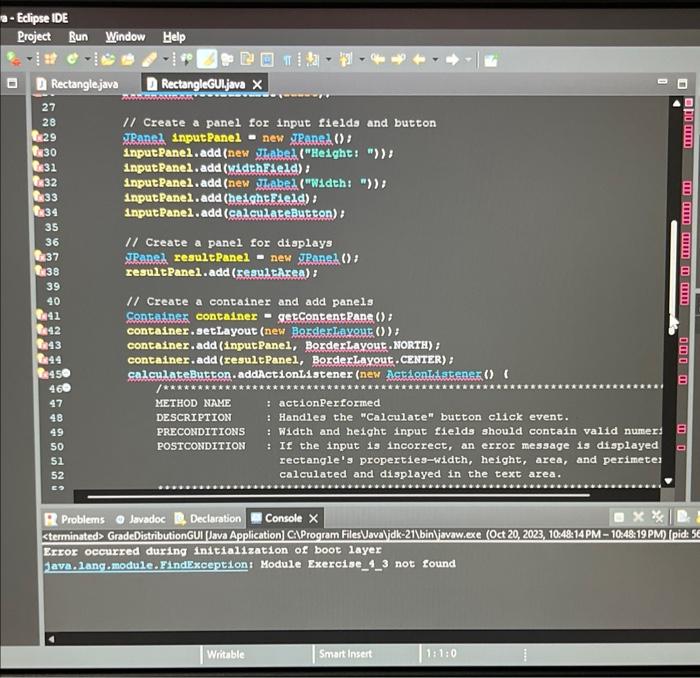Click the new Java class icon

click(72, 58)
